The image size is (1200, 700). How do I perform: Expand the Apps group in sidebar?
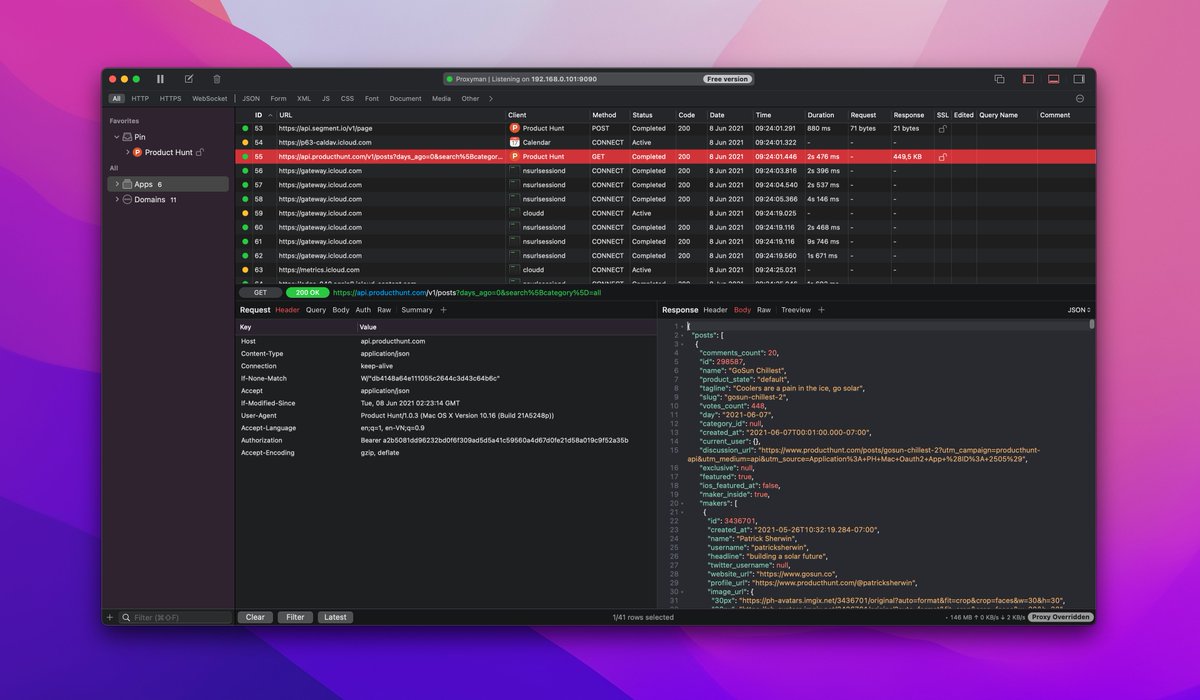click(x=119, y=184)
